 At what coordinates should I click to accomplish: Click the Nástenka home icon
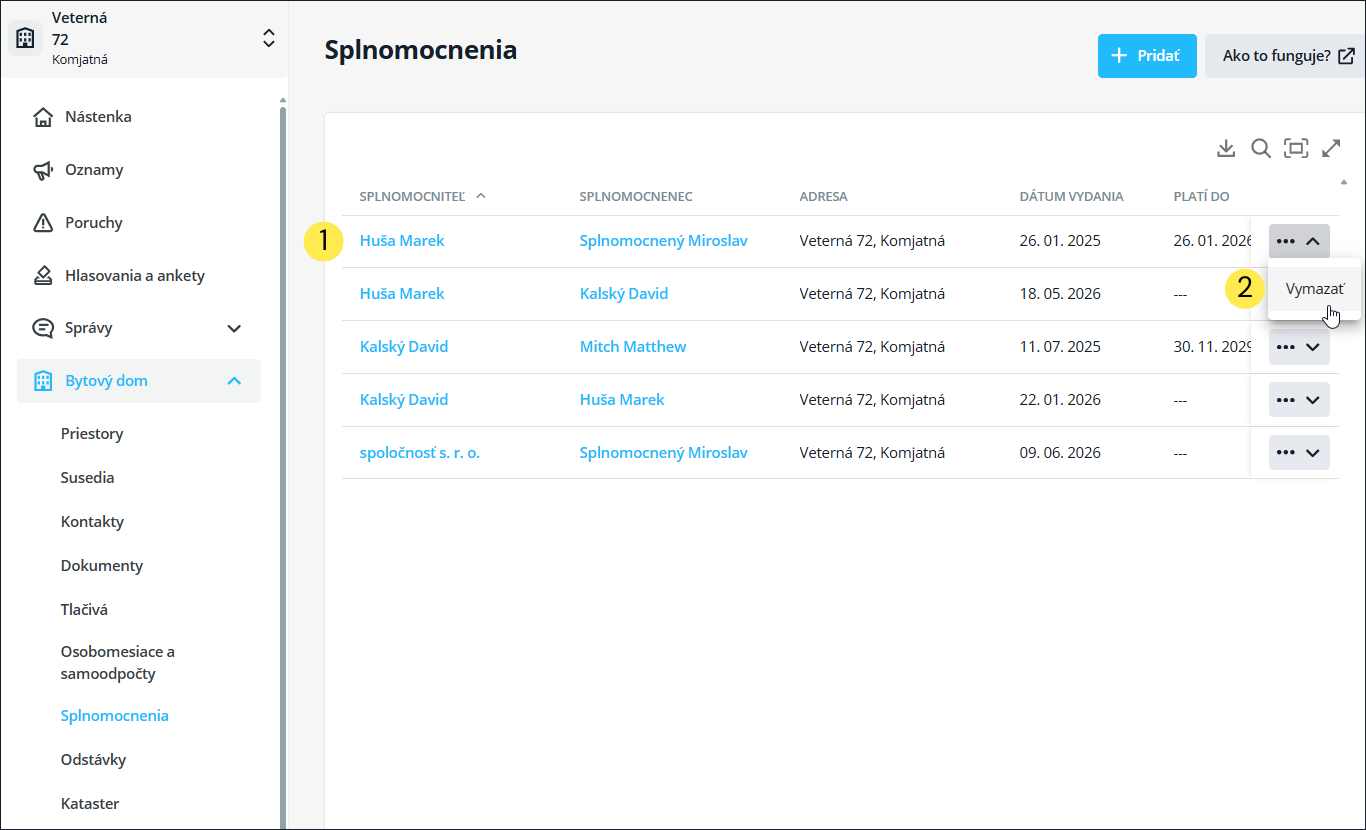tap(43, 117)
